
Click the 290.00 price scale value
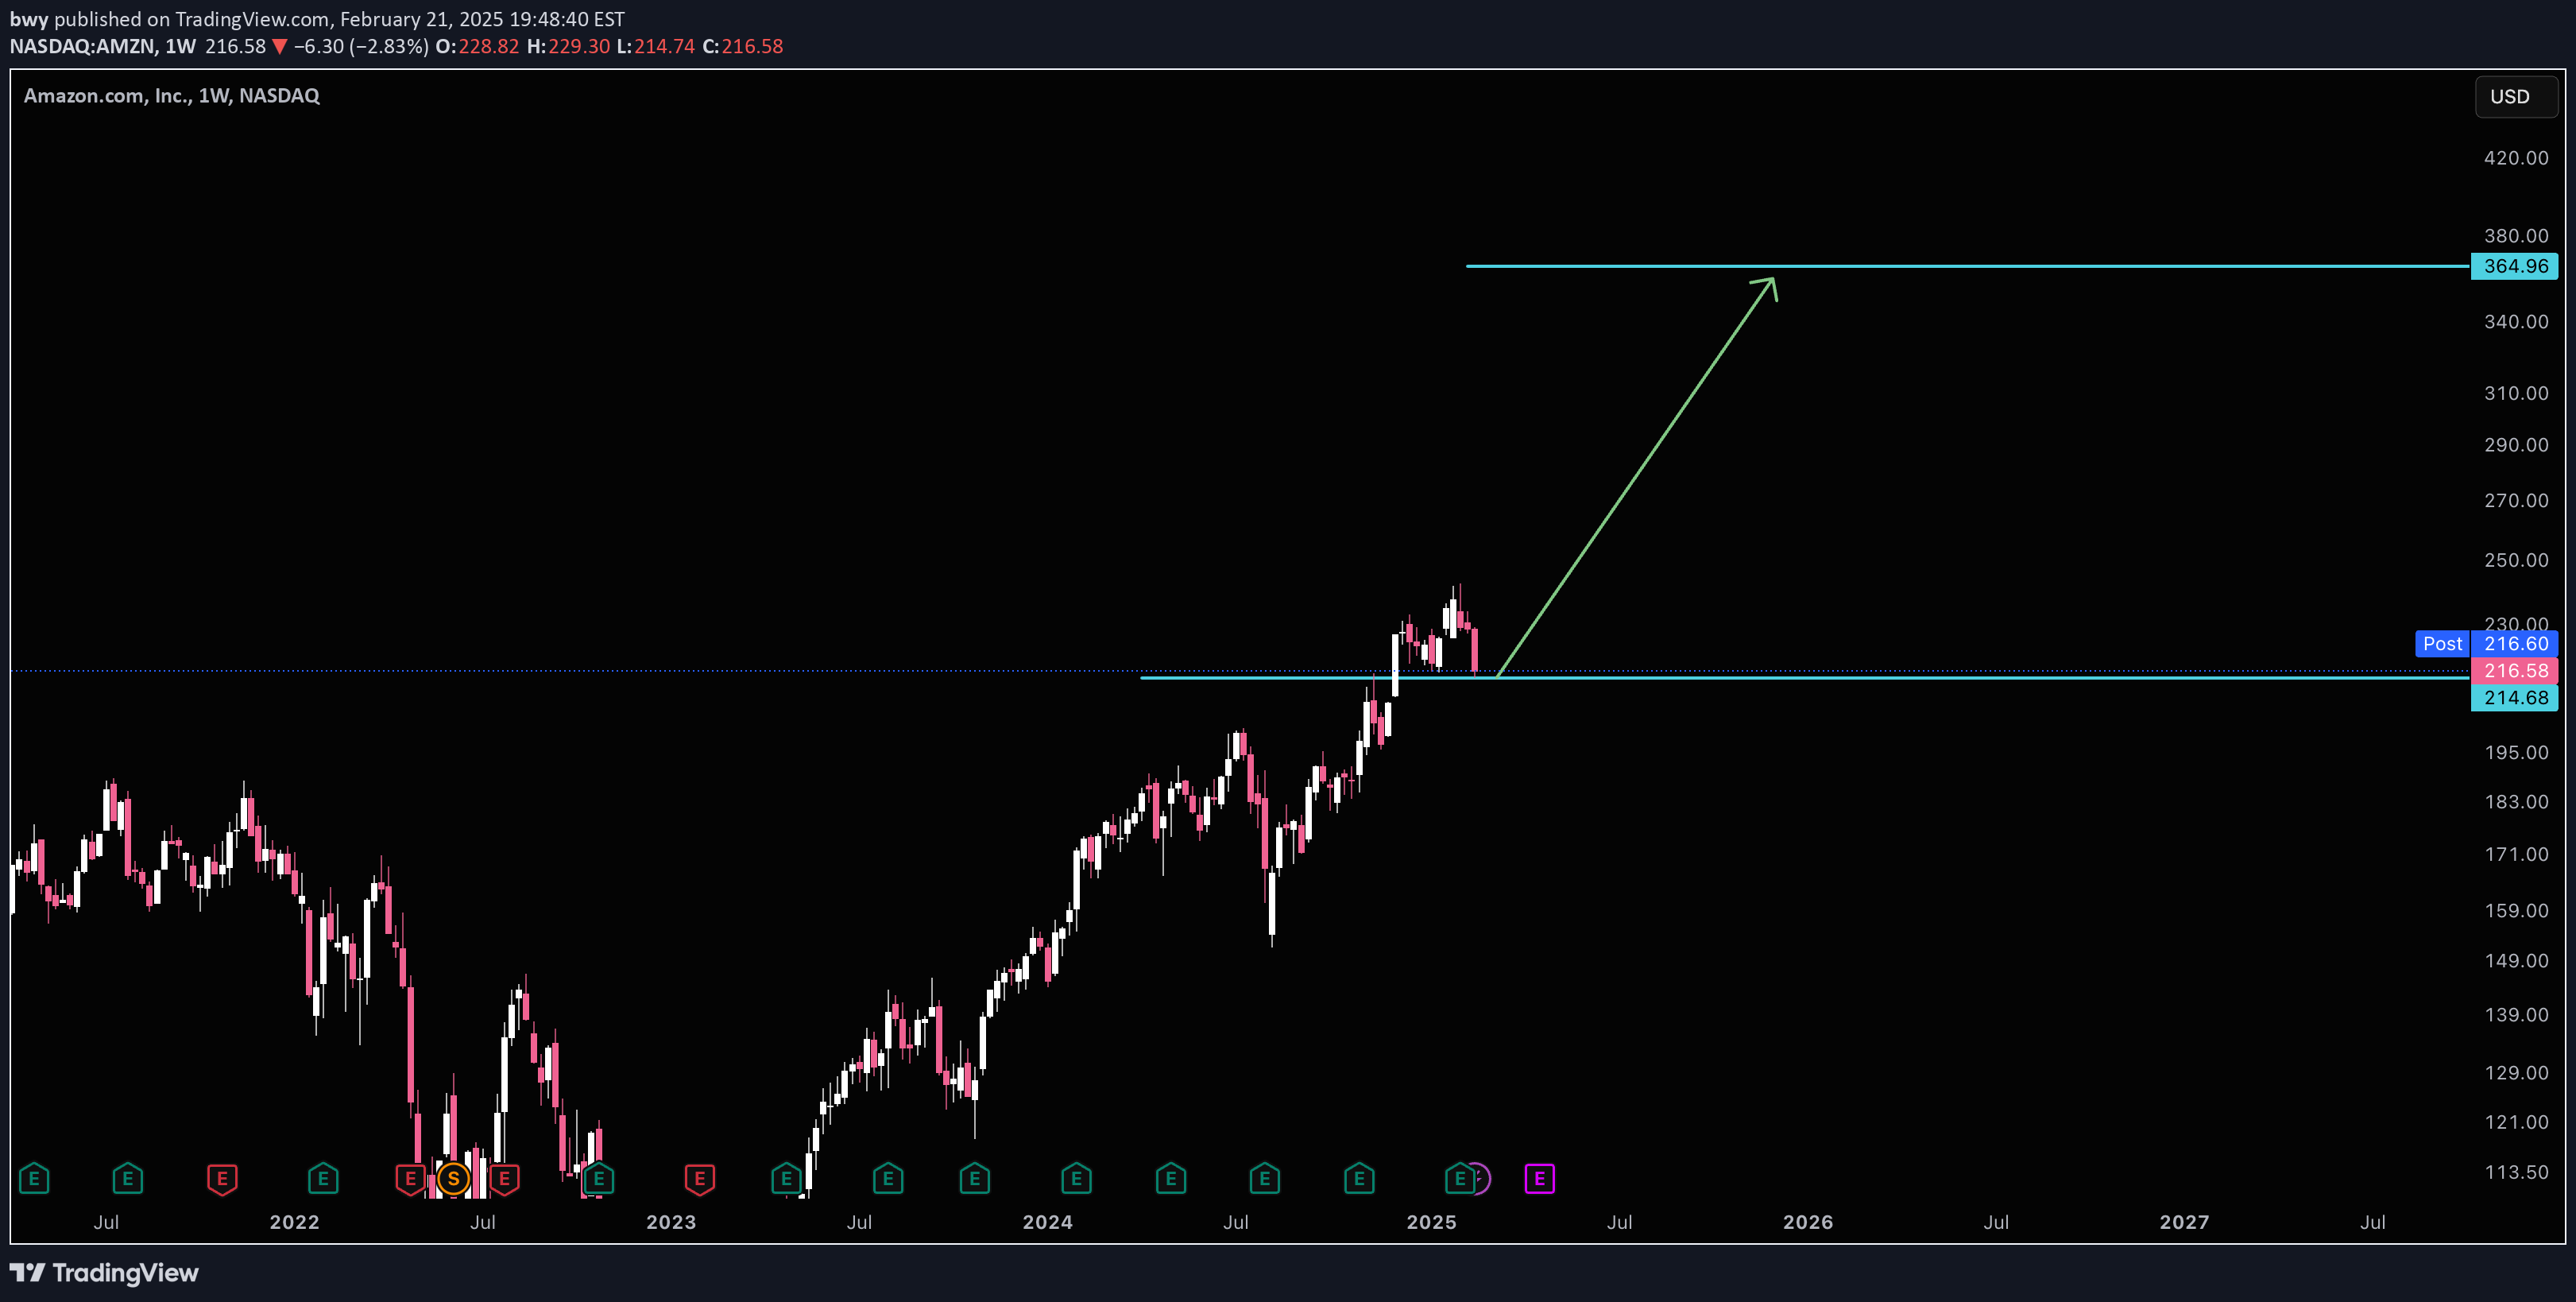point(2516,445)
